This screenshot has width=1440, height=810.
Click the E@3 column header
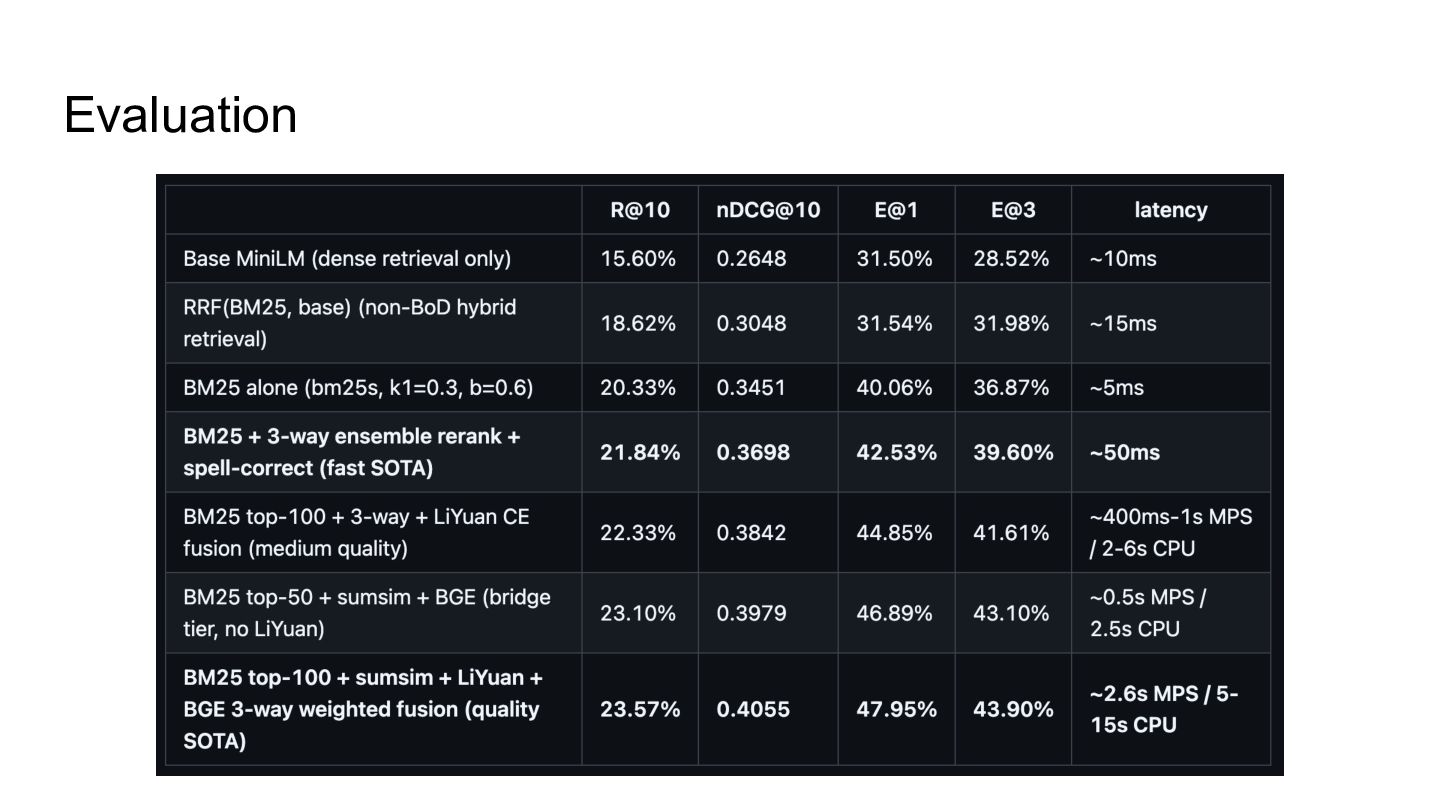tap(1013, 210)
